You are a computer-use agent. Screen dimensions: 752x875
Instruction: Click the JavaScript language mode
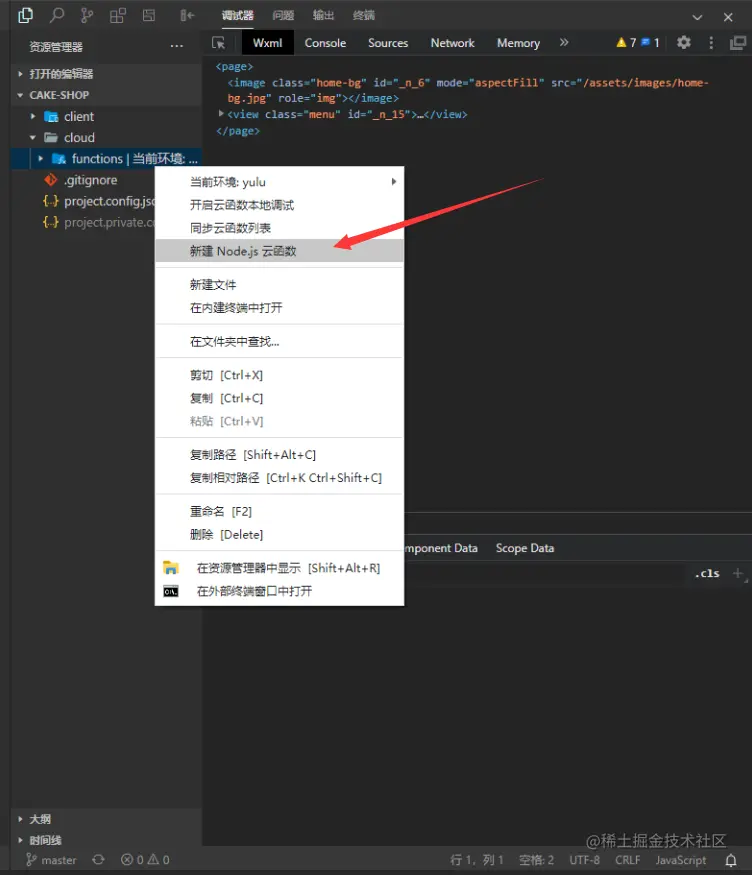[x=681, y=860]
